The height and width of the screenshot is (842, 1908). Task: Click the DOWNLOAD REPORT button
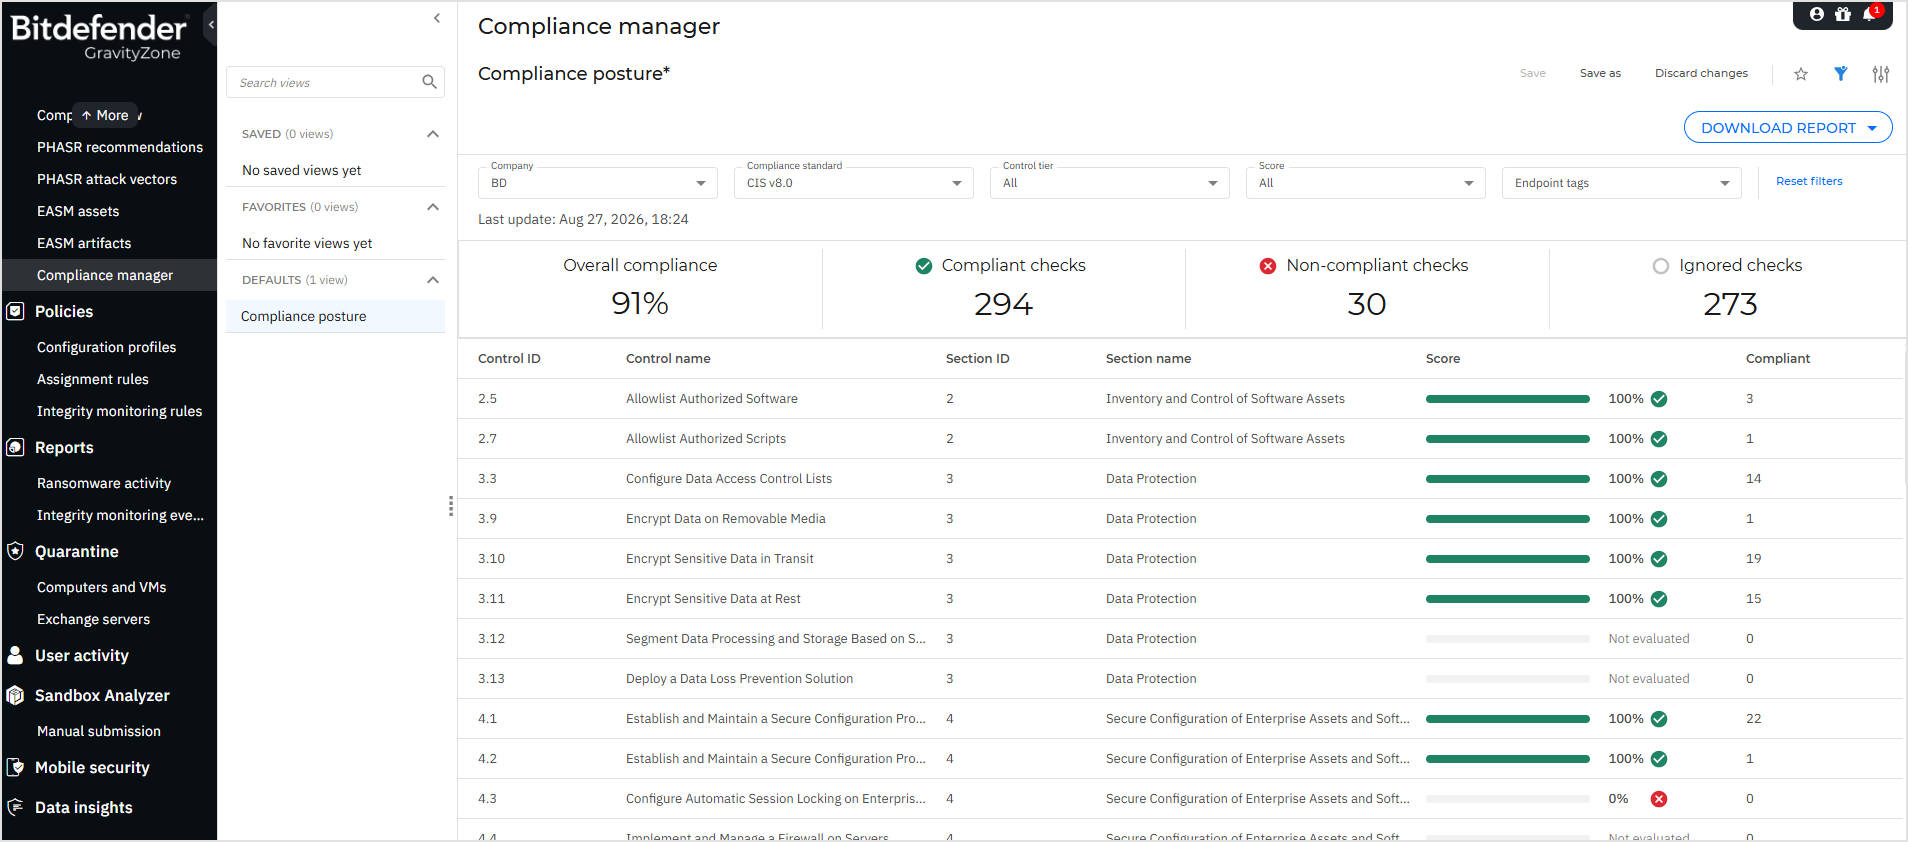click(1788, 127)
